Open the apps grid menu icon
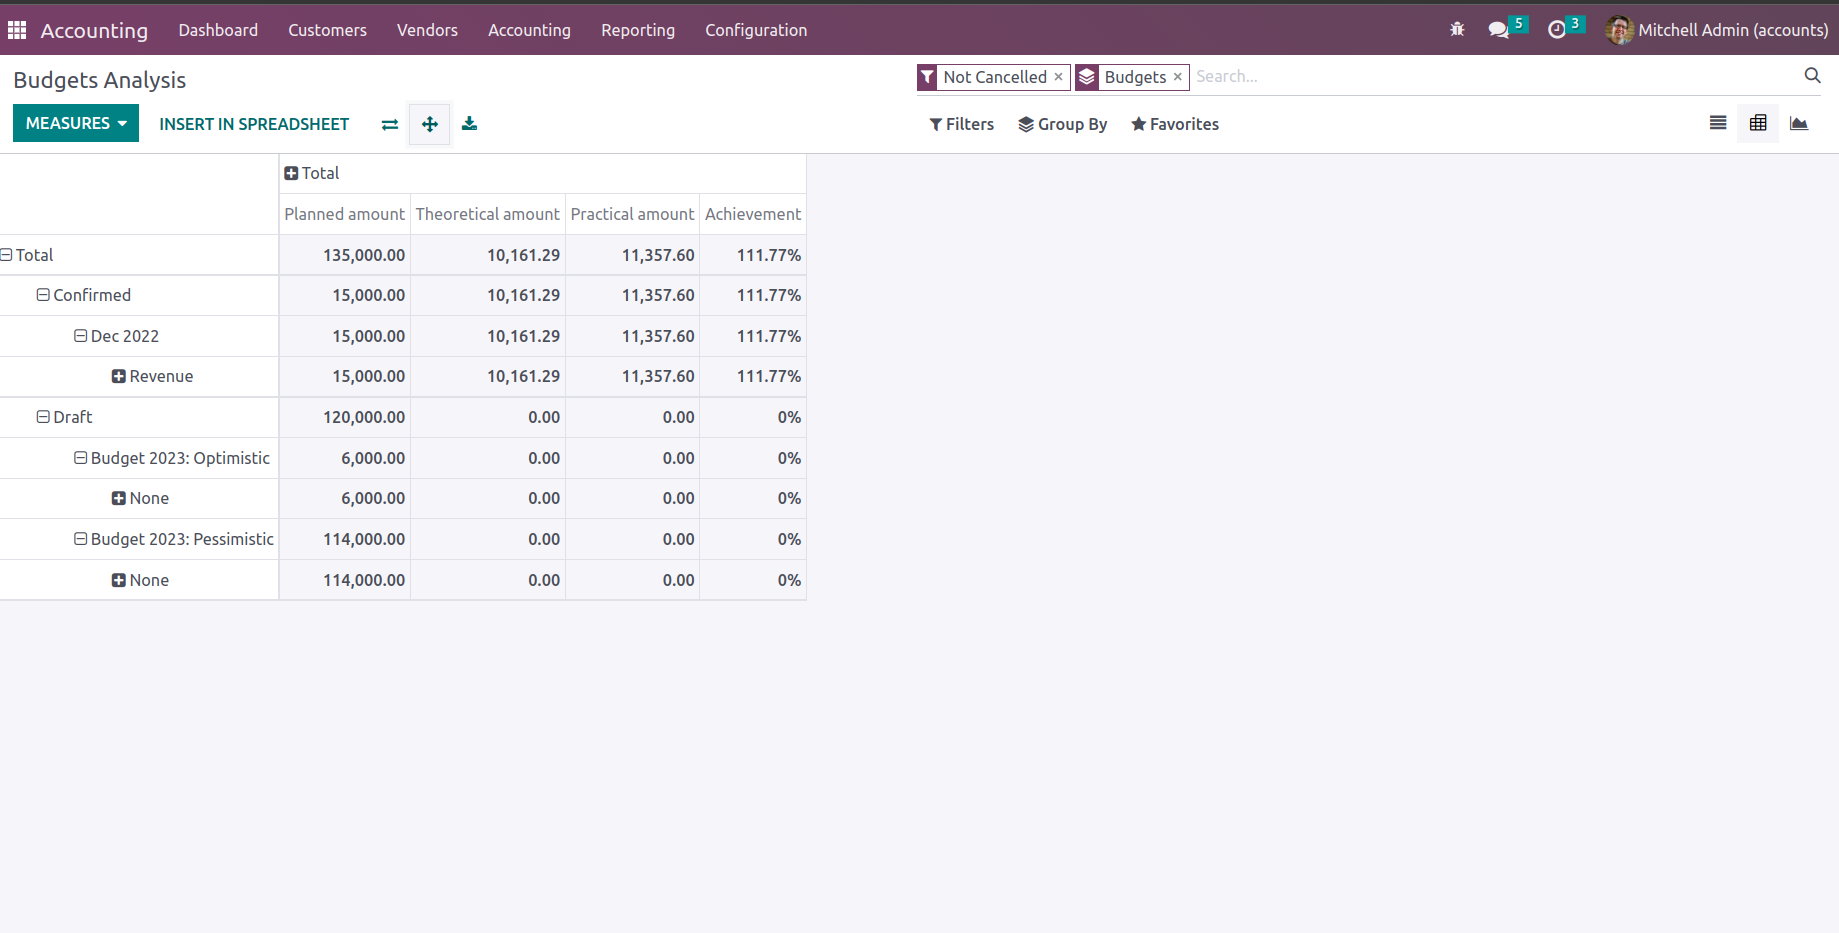This screenshot has width=1839, height=933. pos(17,30)
